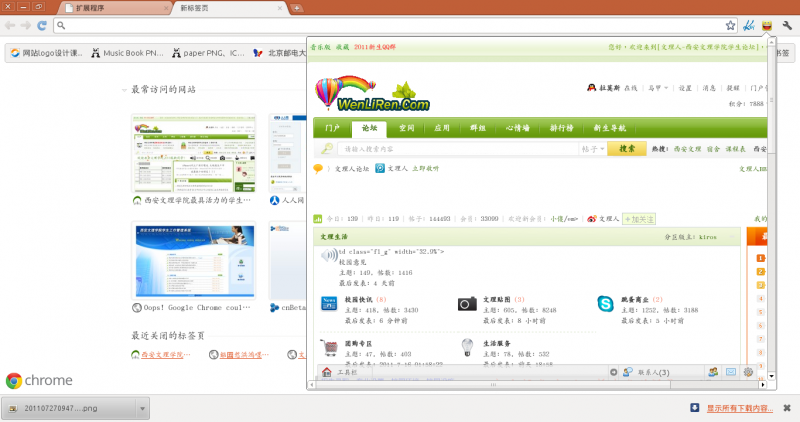The width and height of the screenshot is (800, 422).
Task: Click the 消息 link in user bar
Action: pos(709,88)
